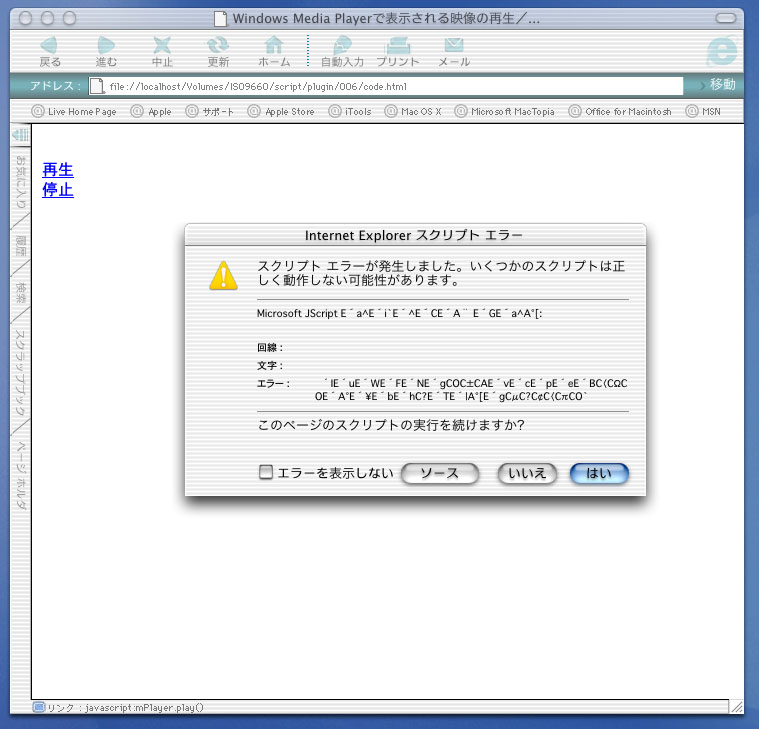Click the アドレス: label
759x729 pixels.
tap(55, 86)
